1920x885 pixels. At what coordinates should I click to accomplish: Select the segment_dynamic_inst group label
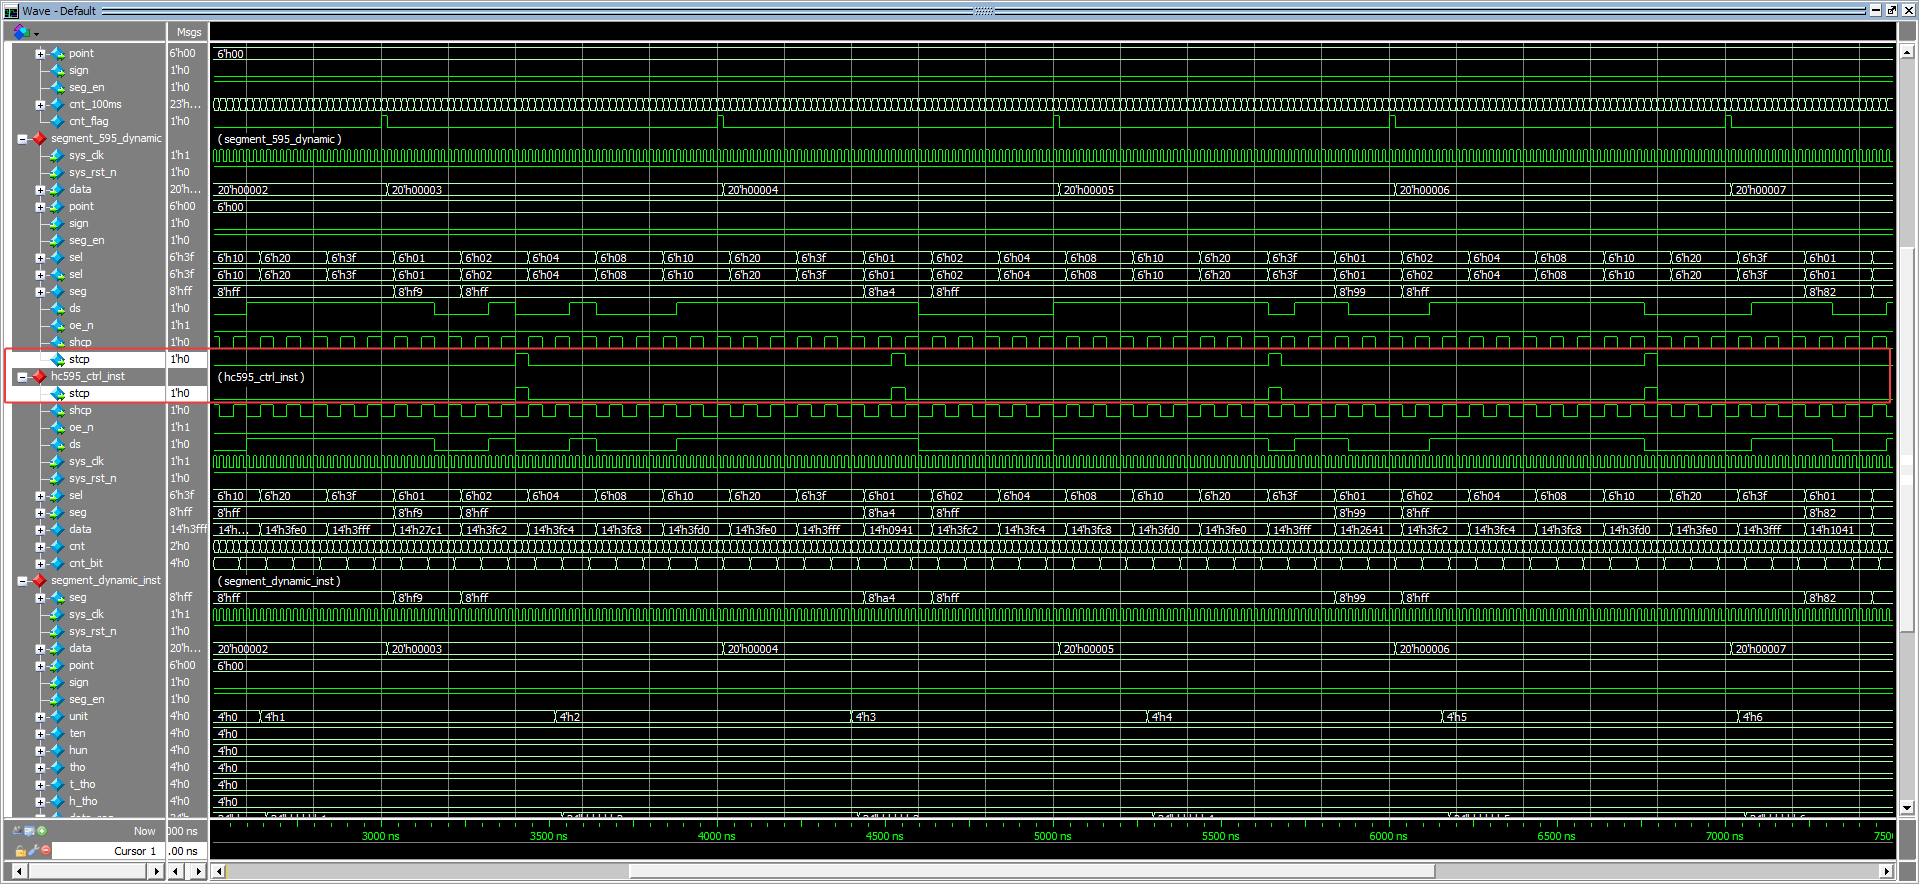point(106,580)
